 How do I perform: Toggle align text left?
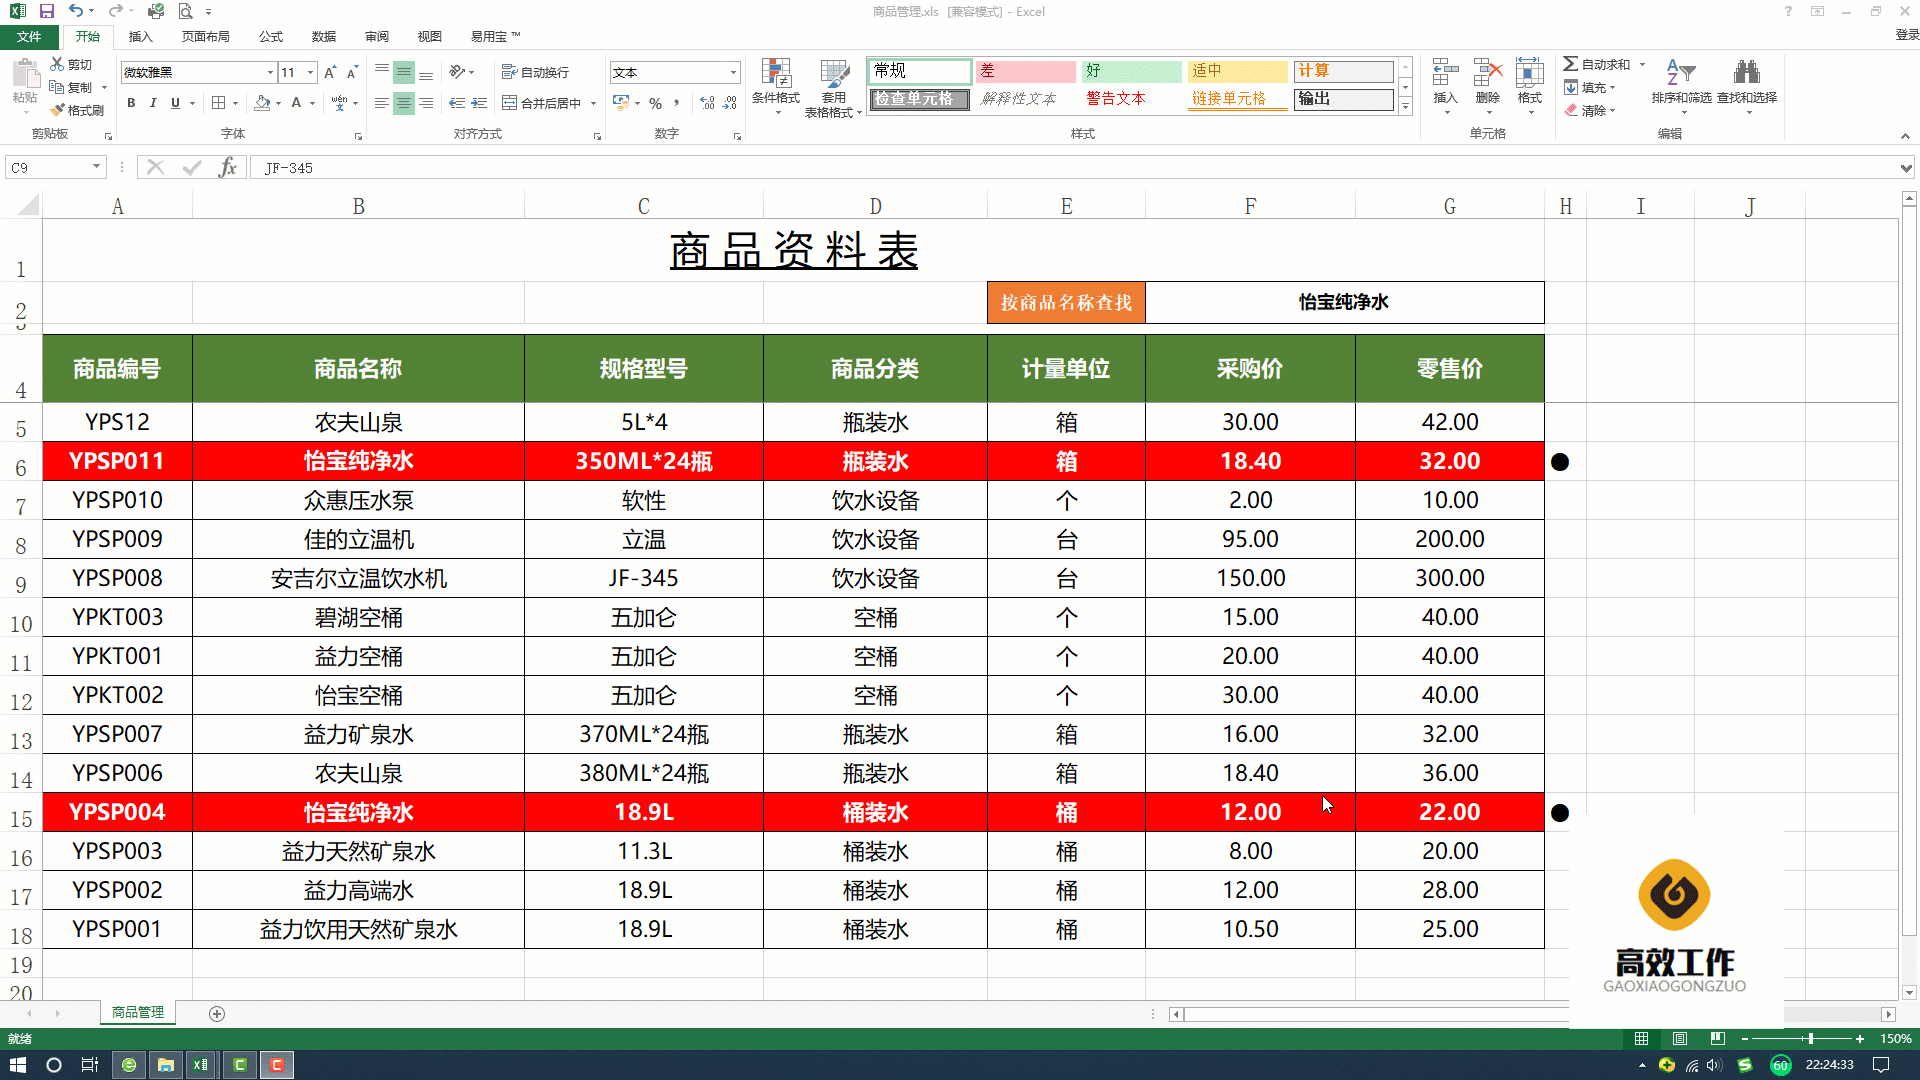pyautogui.click(x=382, y=103)
